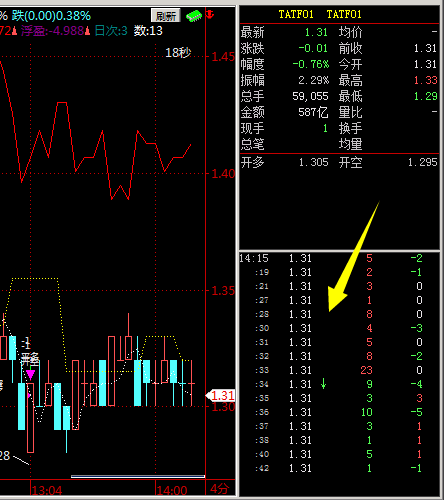The height and width of the screenshot is (500, 444).
Task: Click the 现手 value 1
Action: (325, 128)
